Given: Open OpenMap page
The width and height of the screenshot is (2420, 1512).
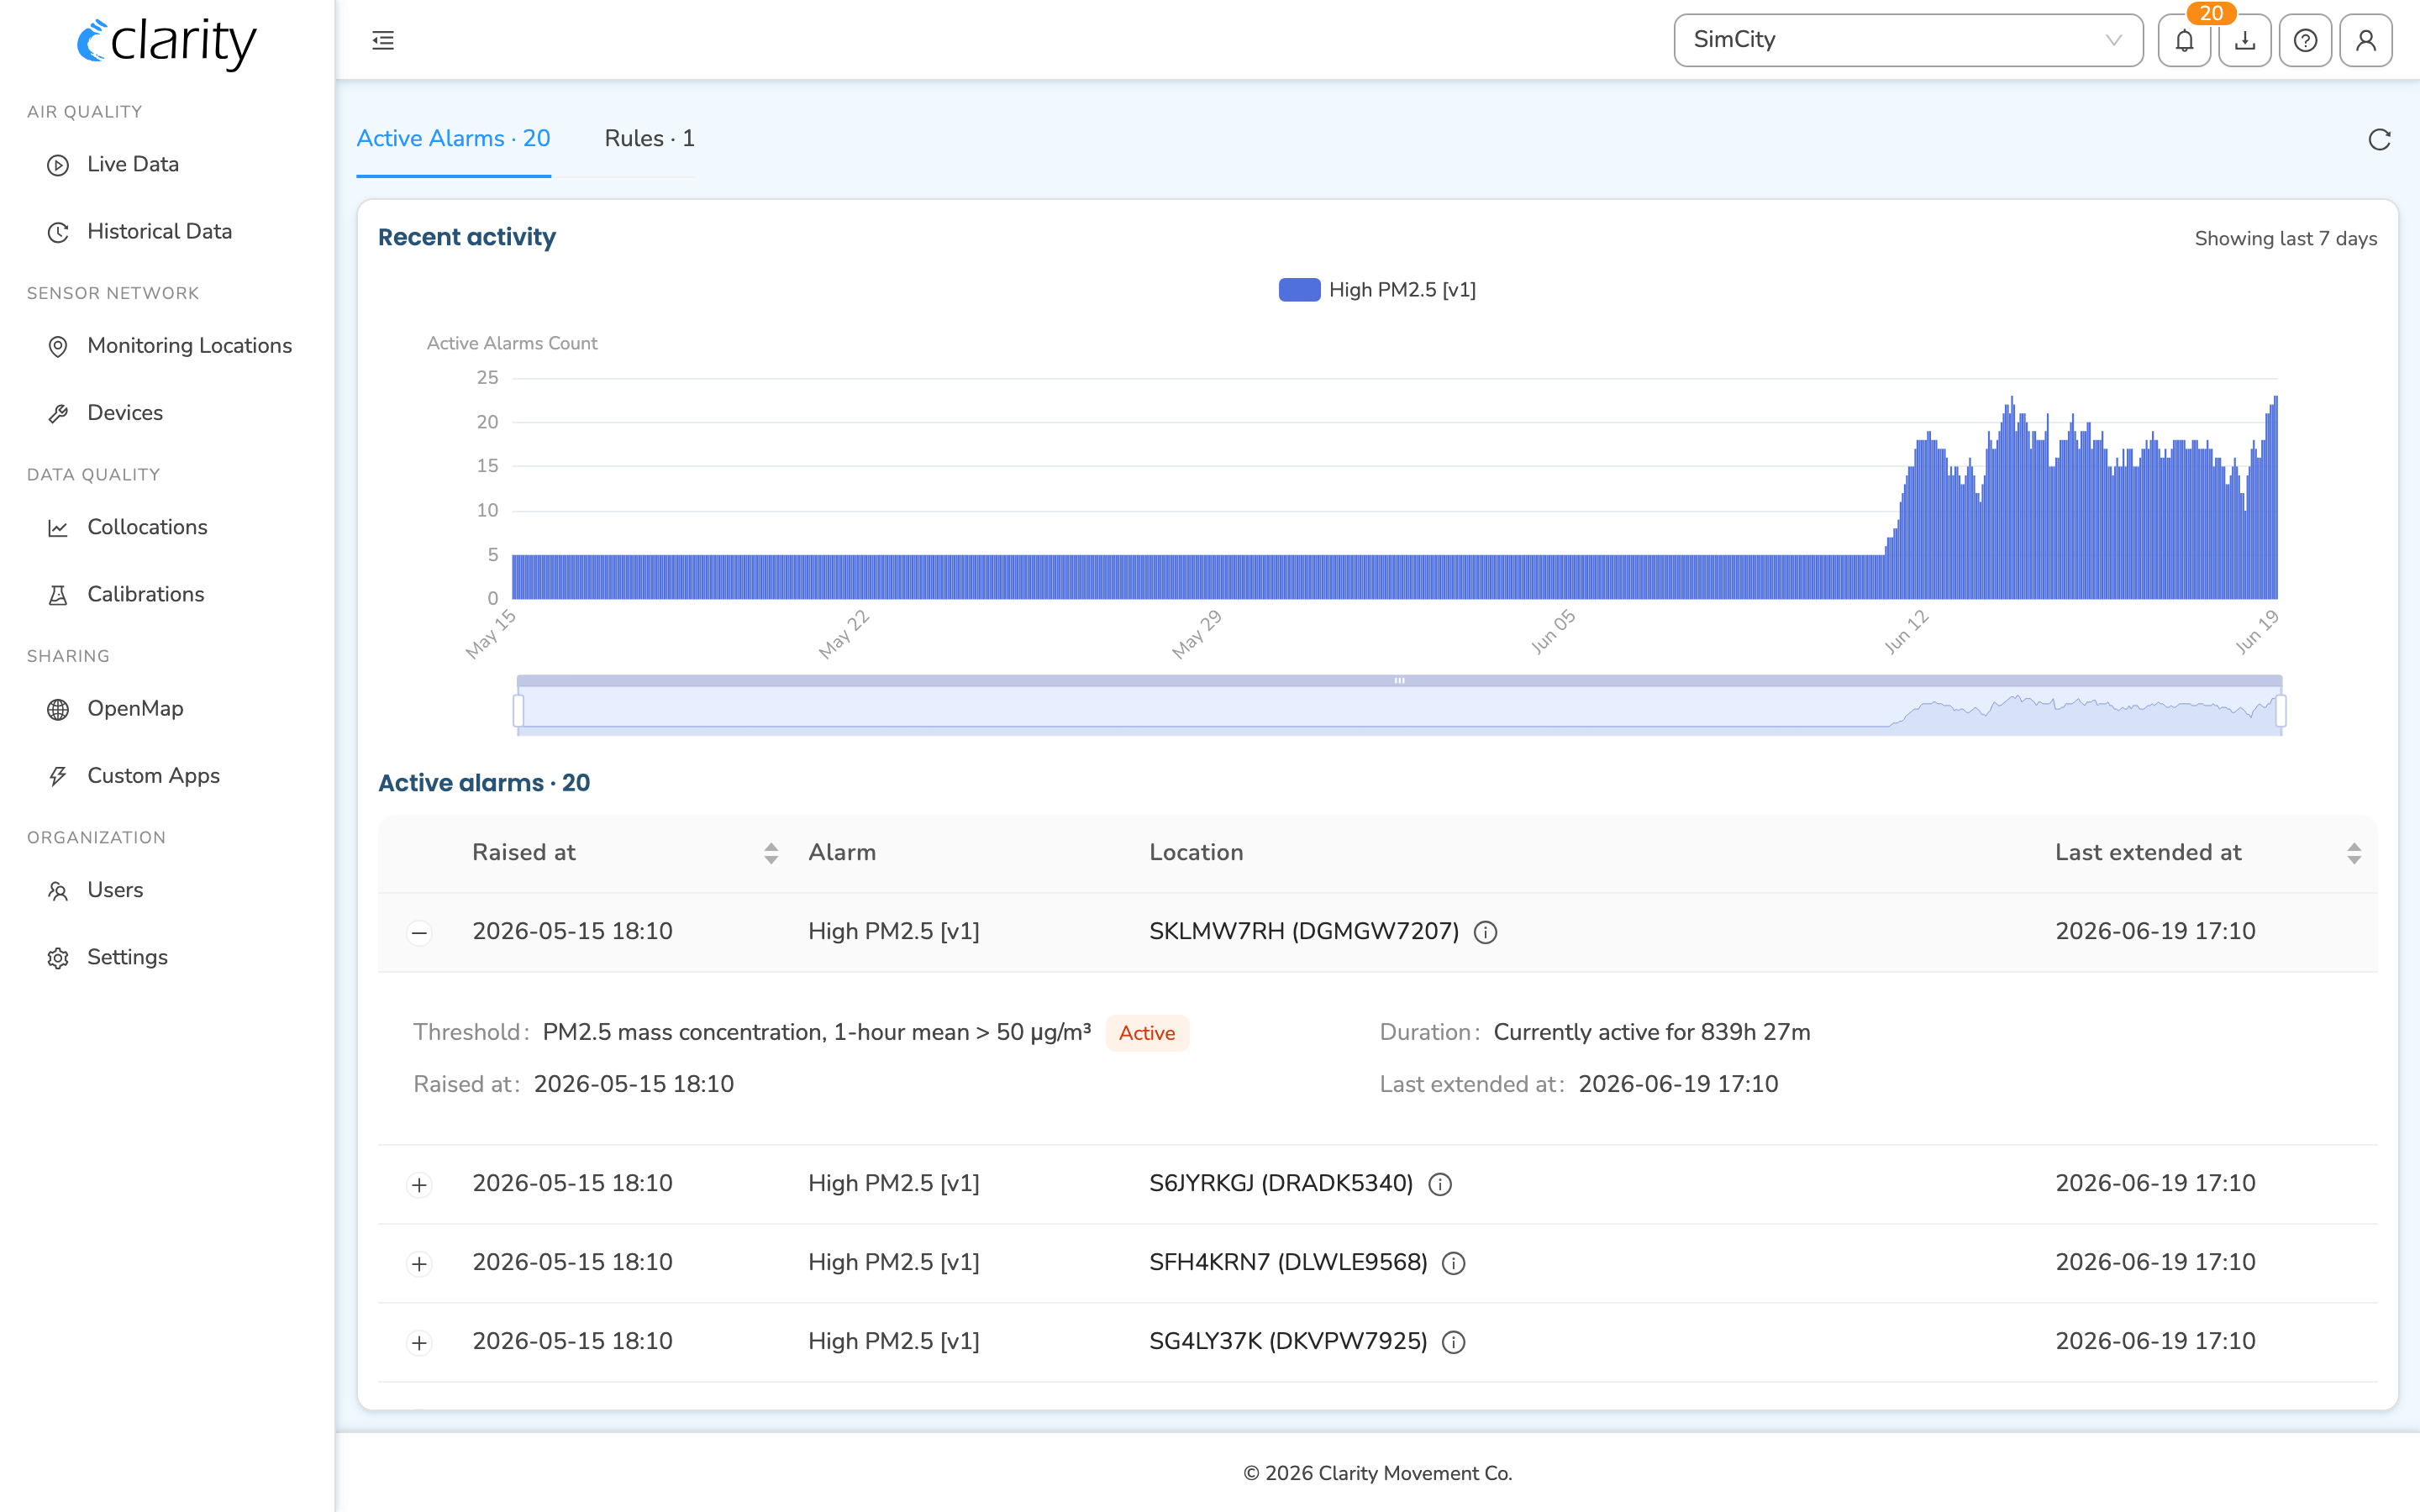Looking at the screenshot, I should pos(135,708).
